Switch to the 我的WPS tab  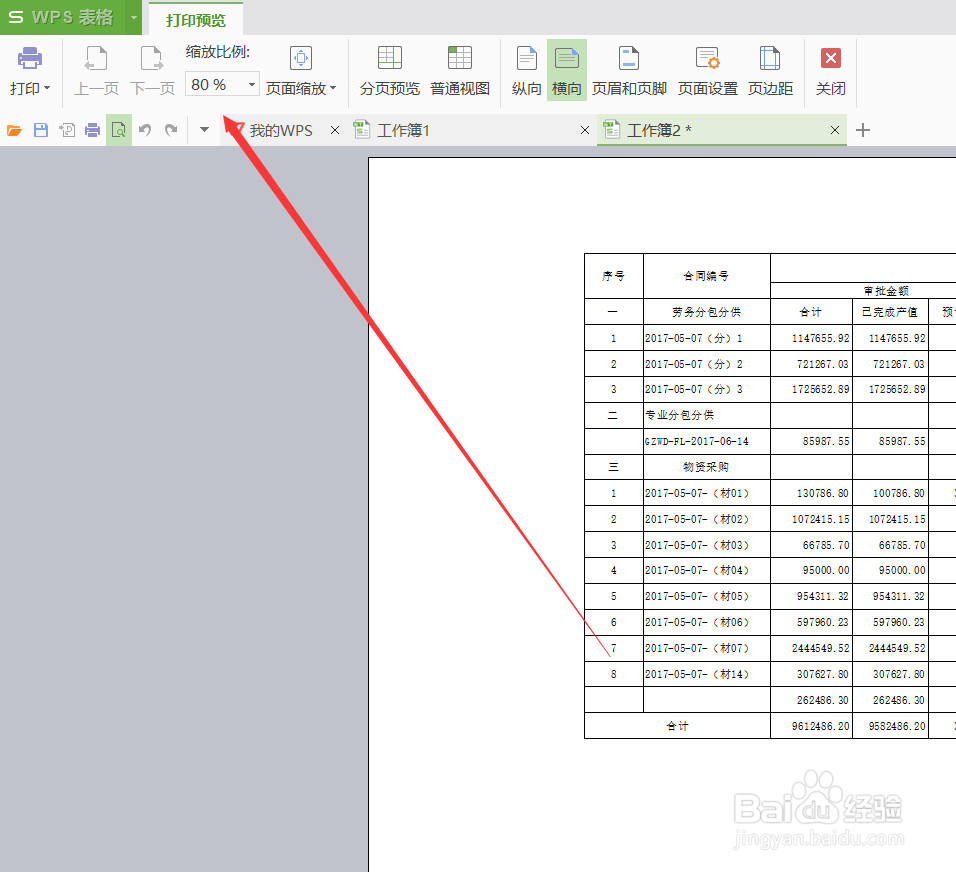[x=280, y=130]
